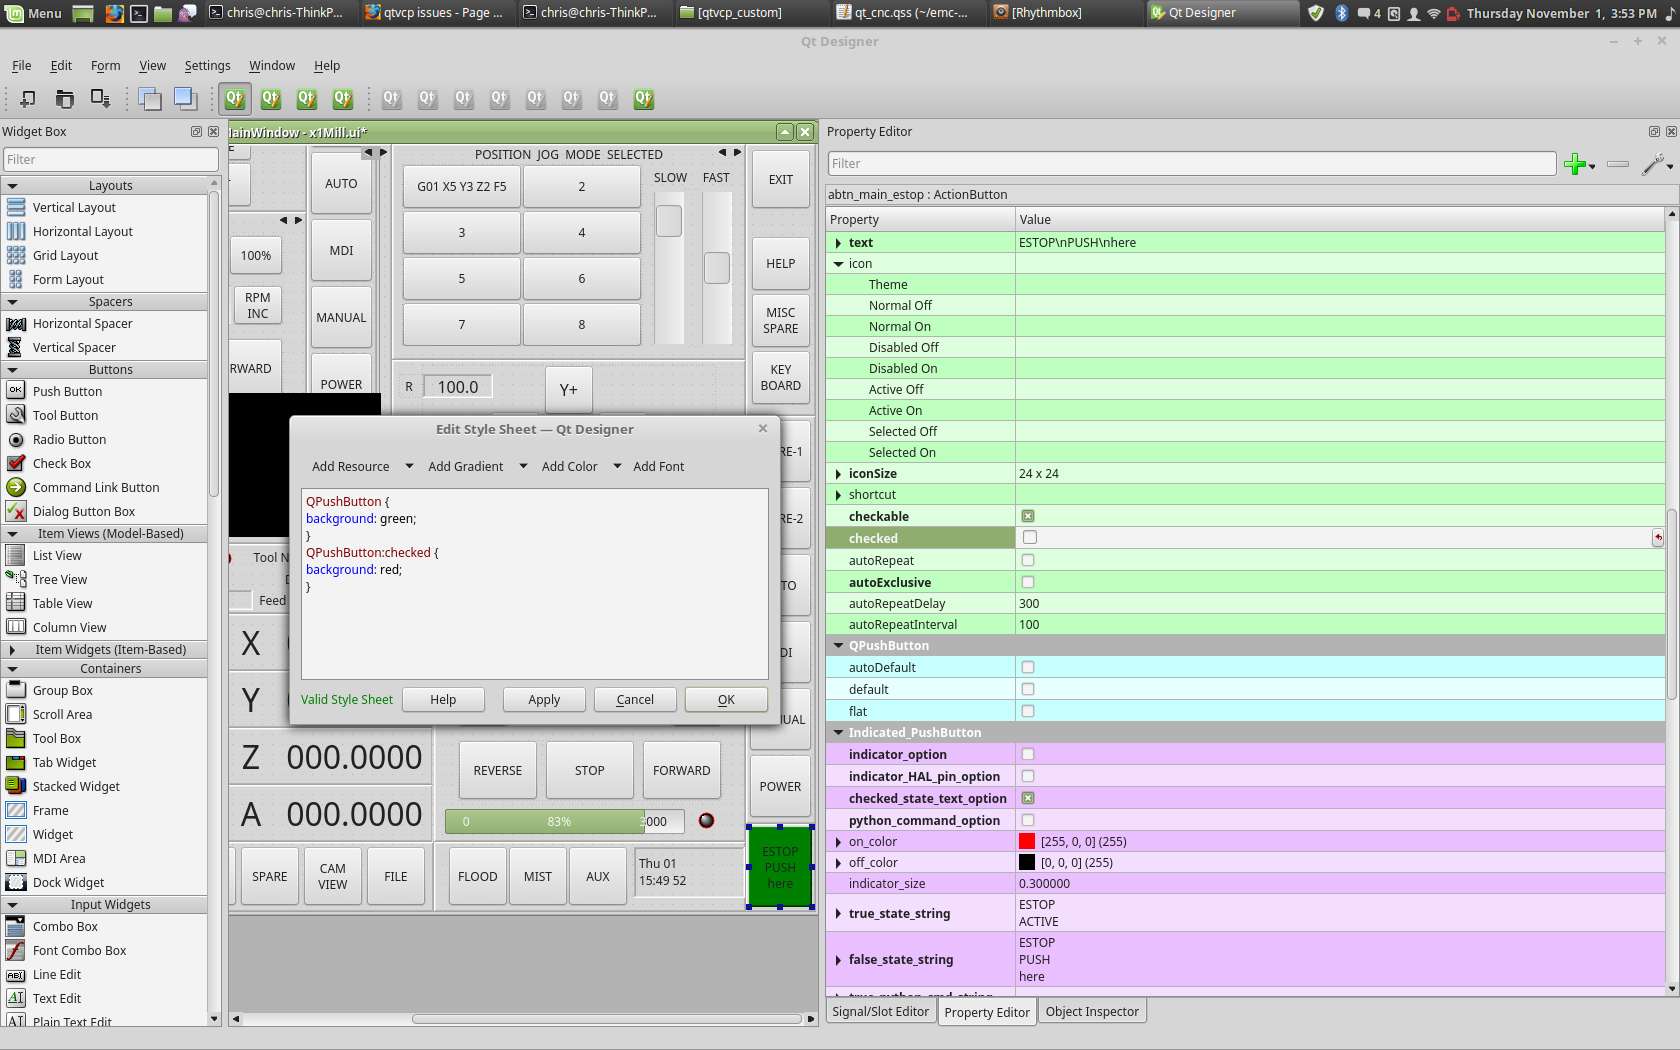Screen dimensions: 1680x1050
Task: Collapse the Layouts category in Widget Box
Action: pyautogui.click(x=12, y=186)
